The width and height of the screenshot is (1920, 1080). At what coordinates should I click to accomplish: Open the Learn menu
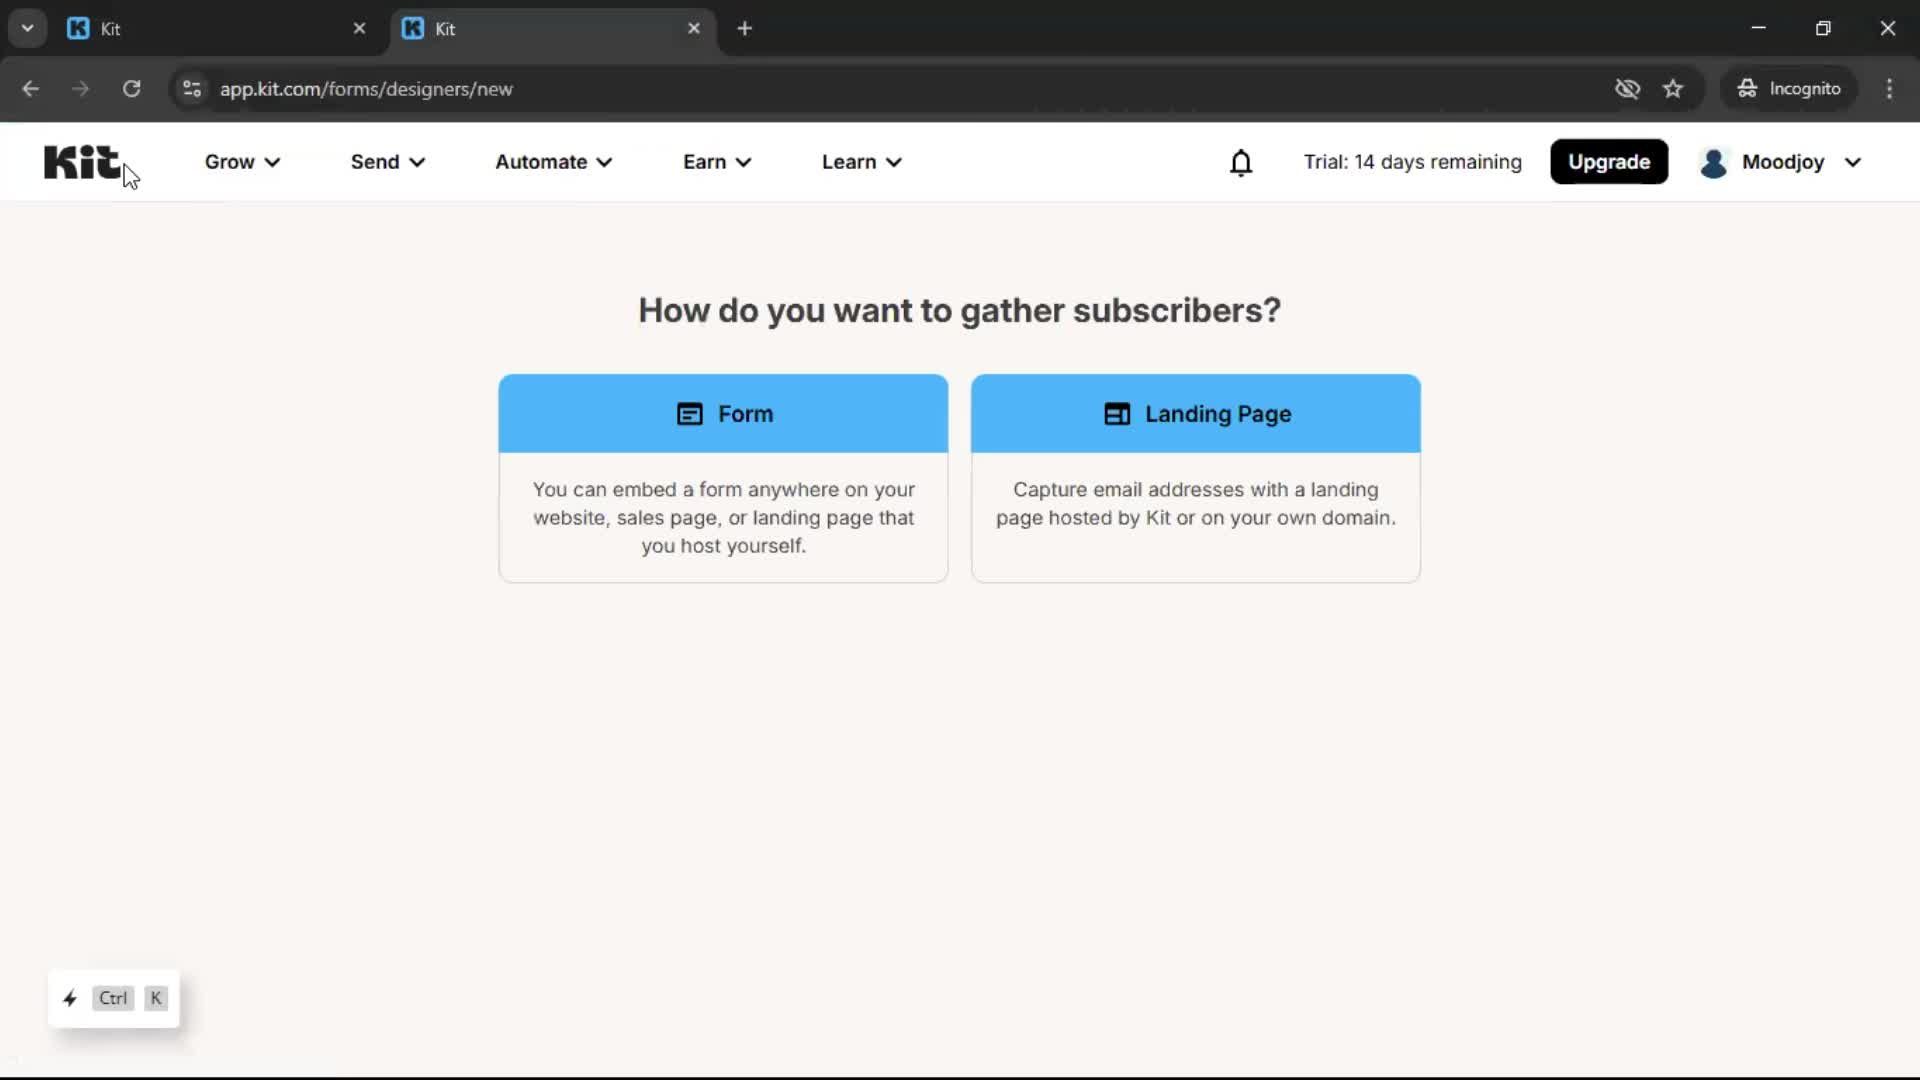point(861,162)
